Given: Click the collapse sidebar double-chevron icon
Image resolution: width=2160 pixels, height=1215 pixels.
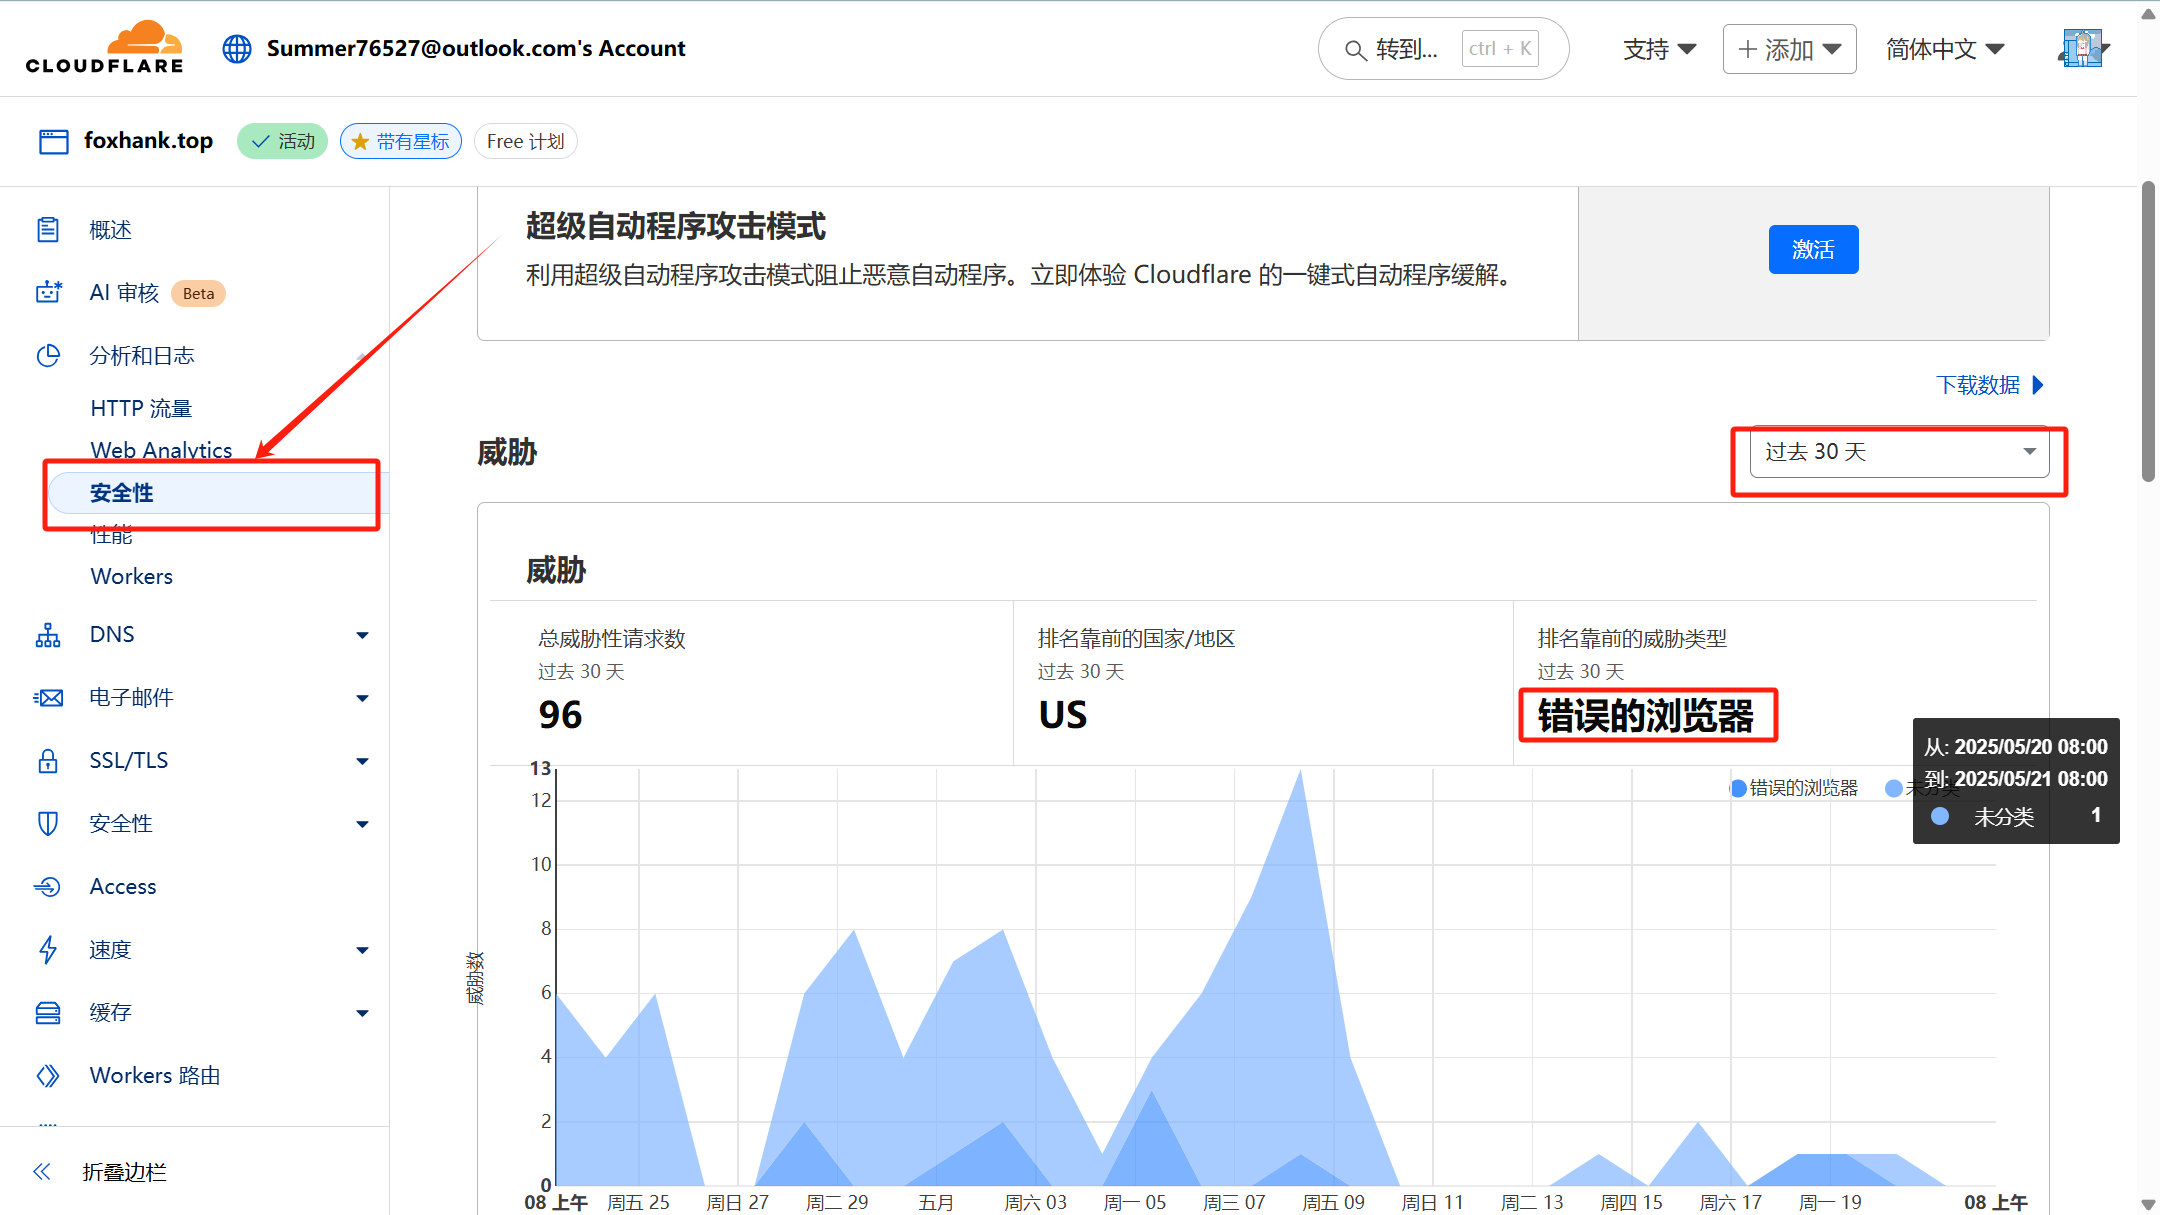Looking at the screenshot, I should pos(41,1172).
